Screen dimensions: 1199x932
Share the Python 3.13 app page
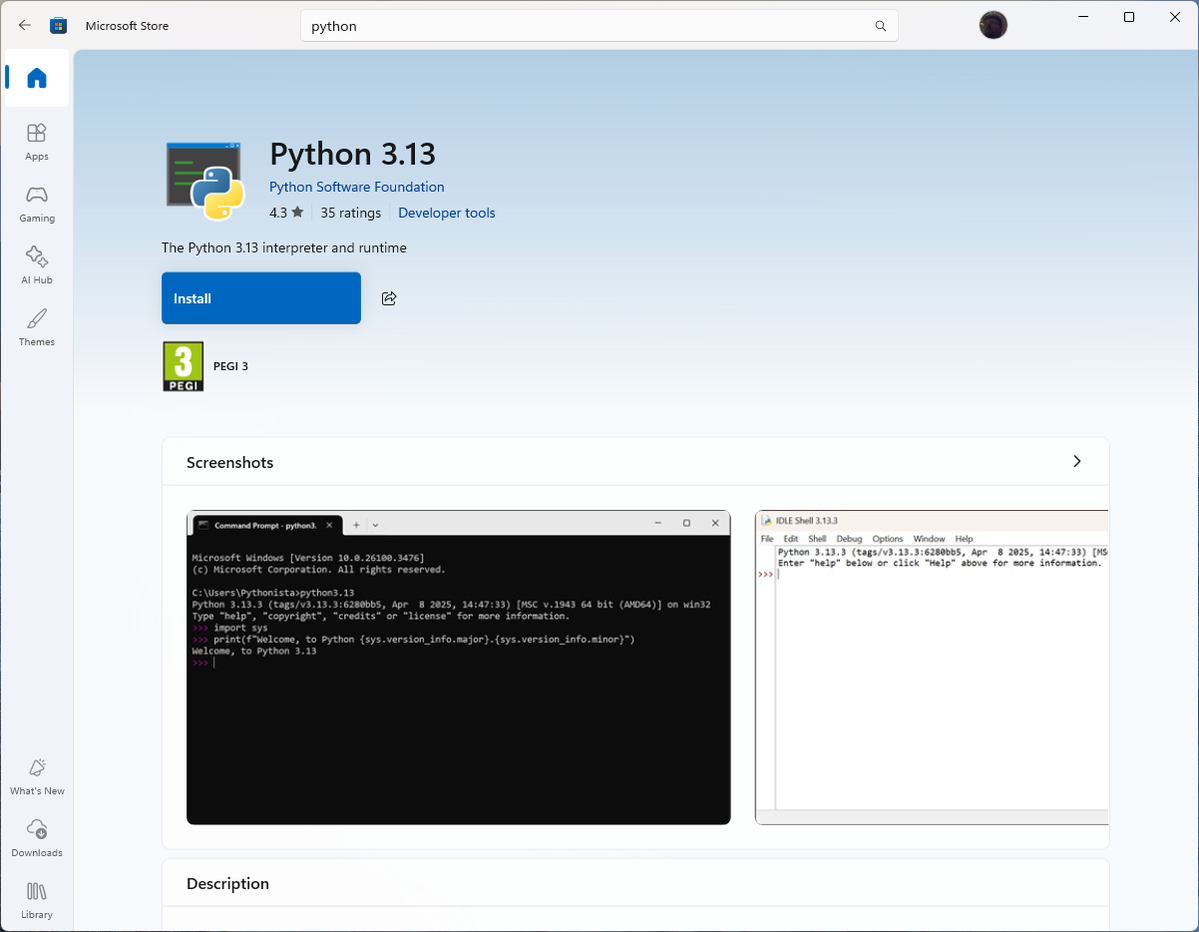(388, 298)
